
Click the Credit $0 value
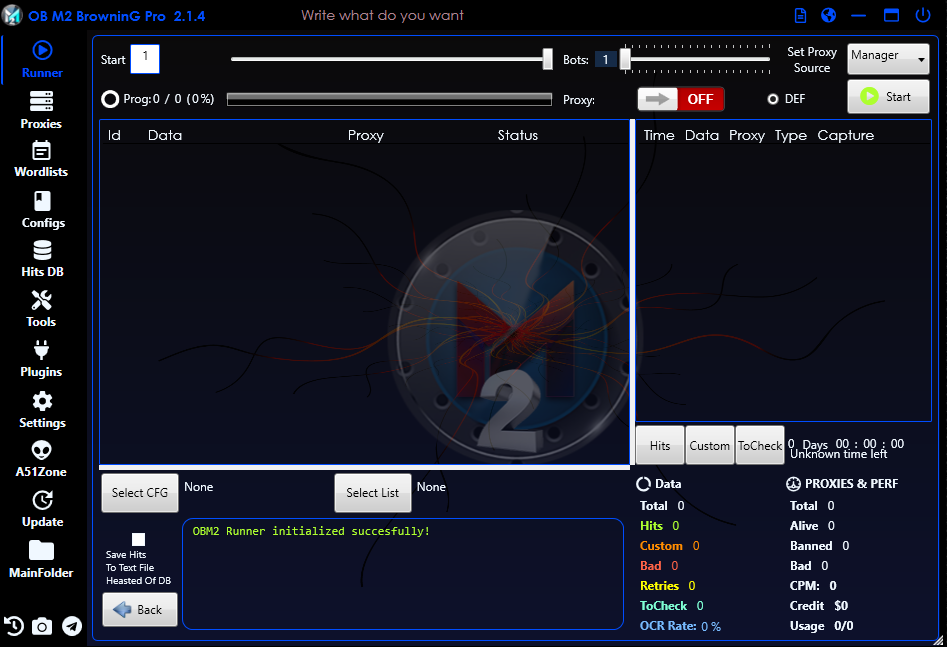tap(841, 605)
